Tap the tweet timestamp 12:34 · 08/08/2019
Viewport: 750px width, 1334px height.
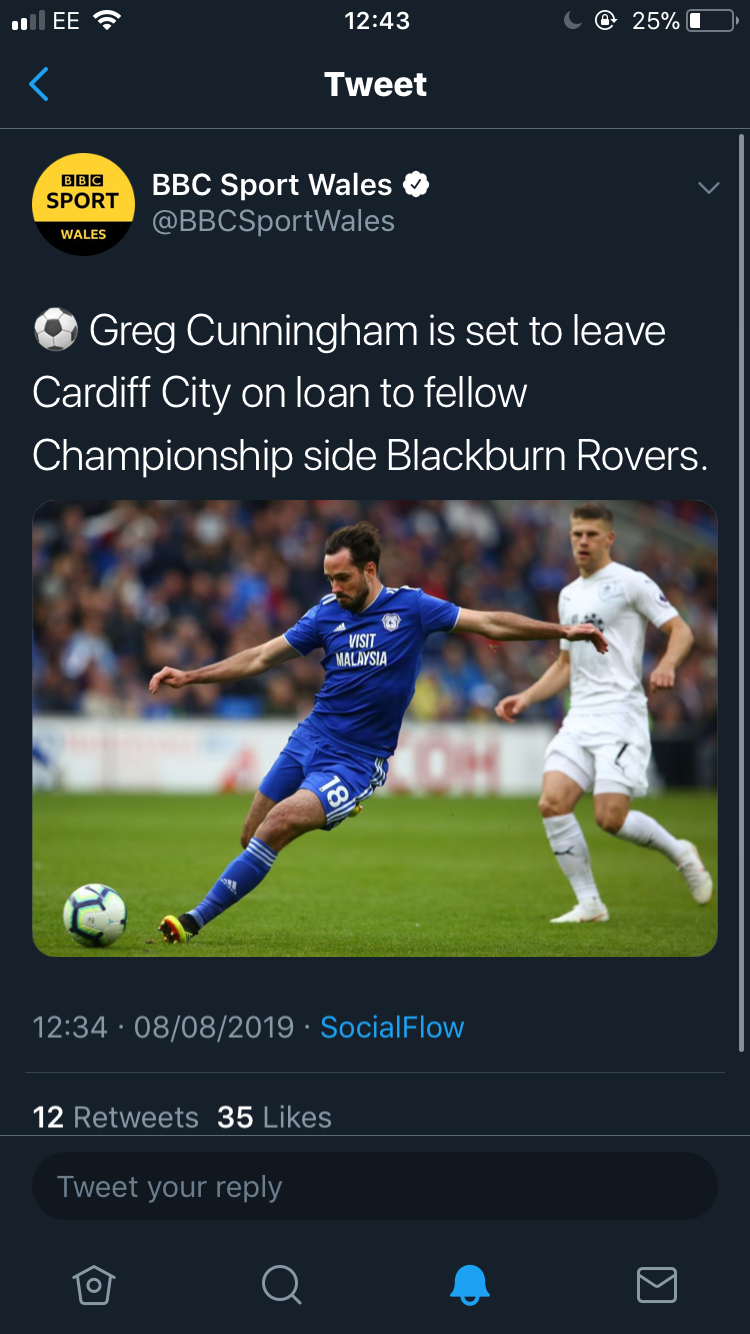164,1027
